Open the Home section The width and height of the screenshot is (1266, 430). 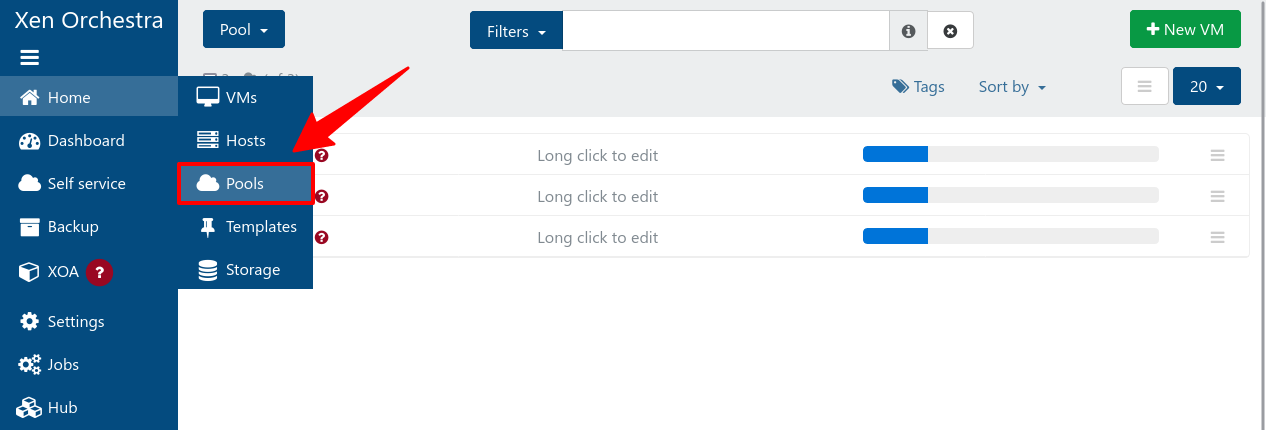pyautogui.click(x=69, y=97)
